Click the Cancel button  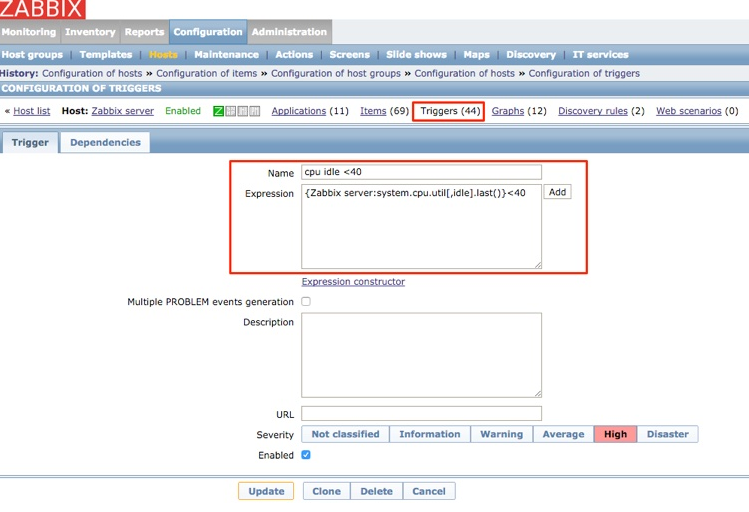[429, 491]
